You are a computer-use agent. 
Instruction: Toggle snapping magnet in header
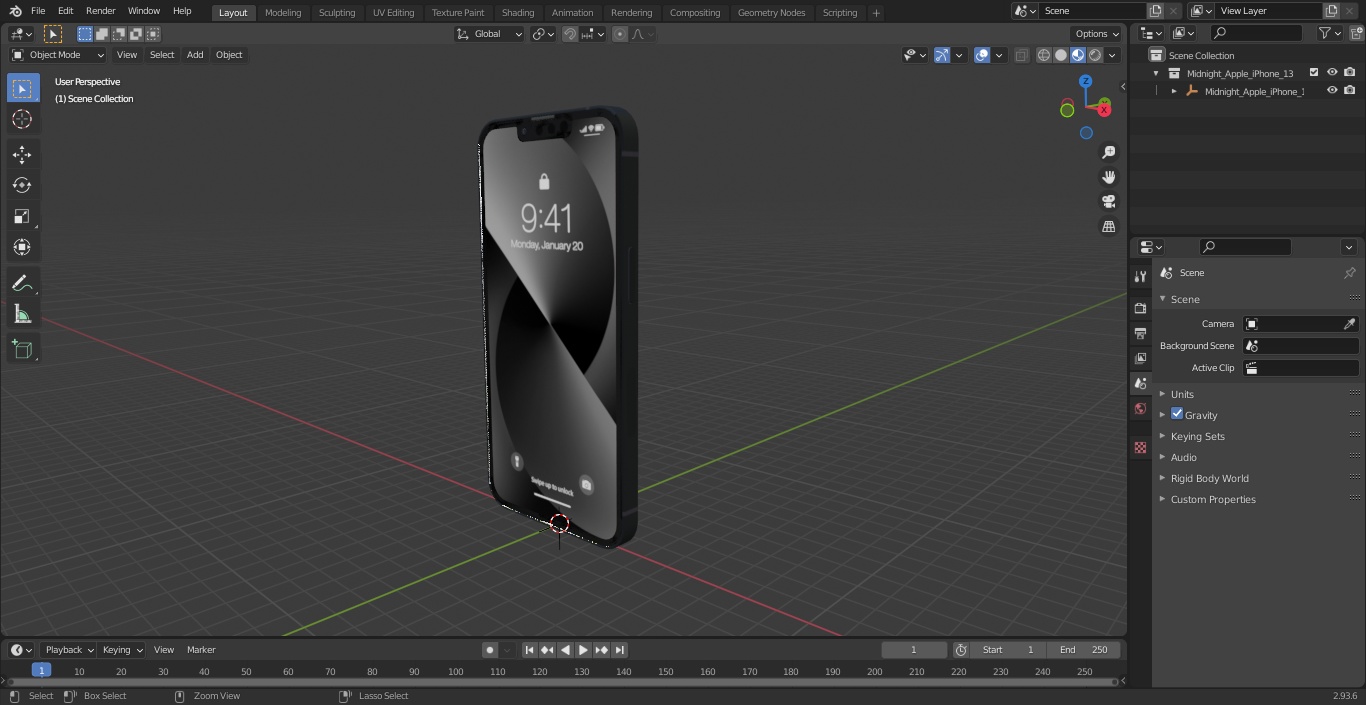tap(569, 34)
